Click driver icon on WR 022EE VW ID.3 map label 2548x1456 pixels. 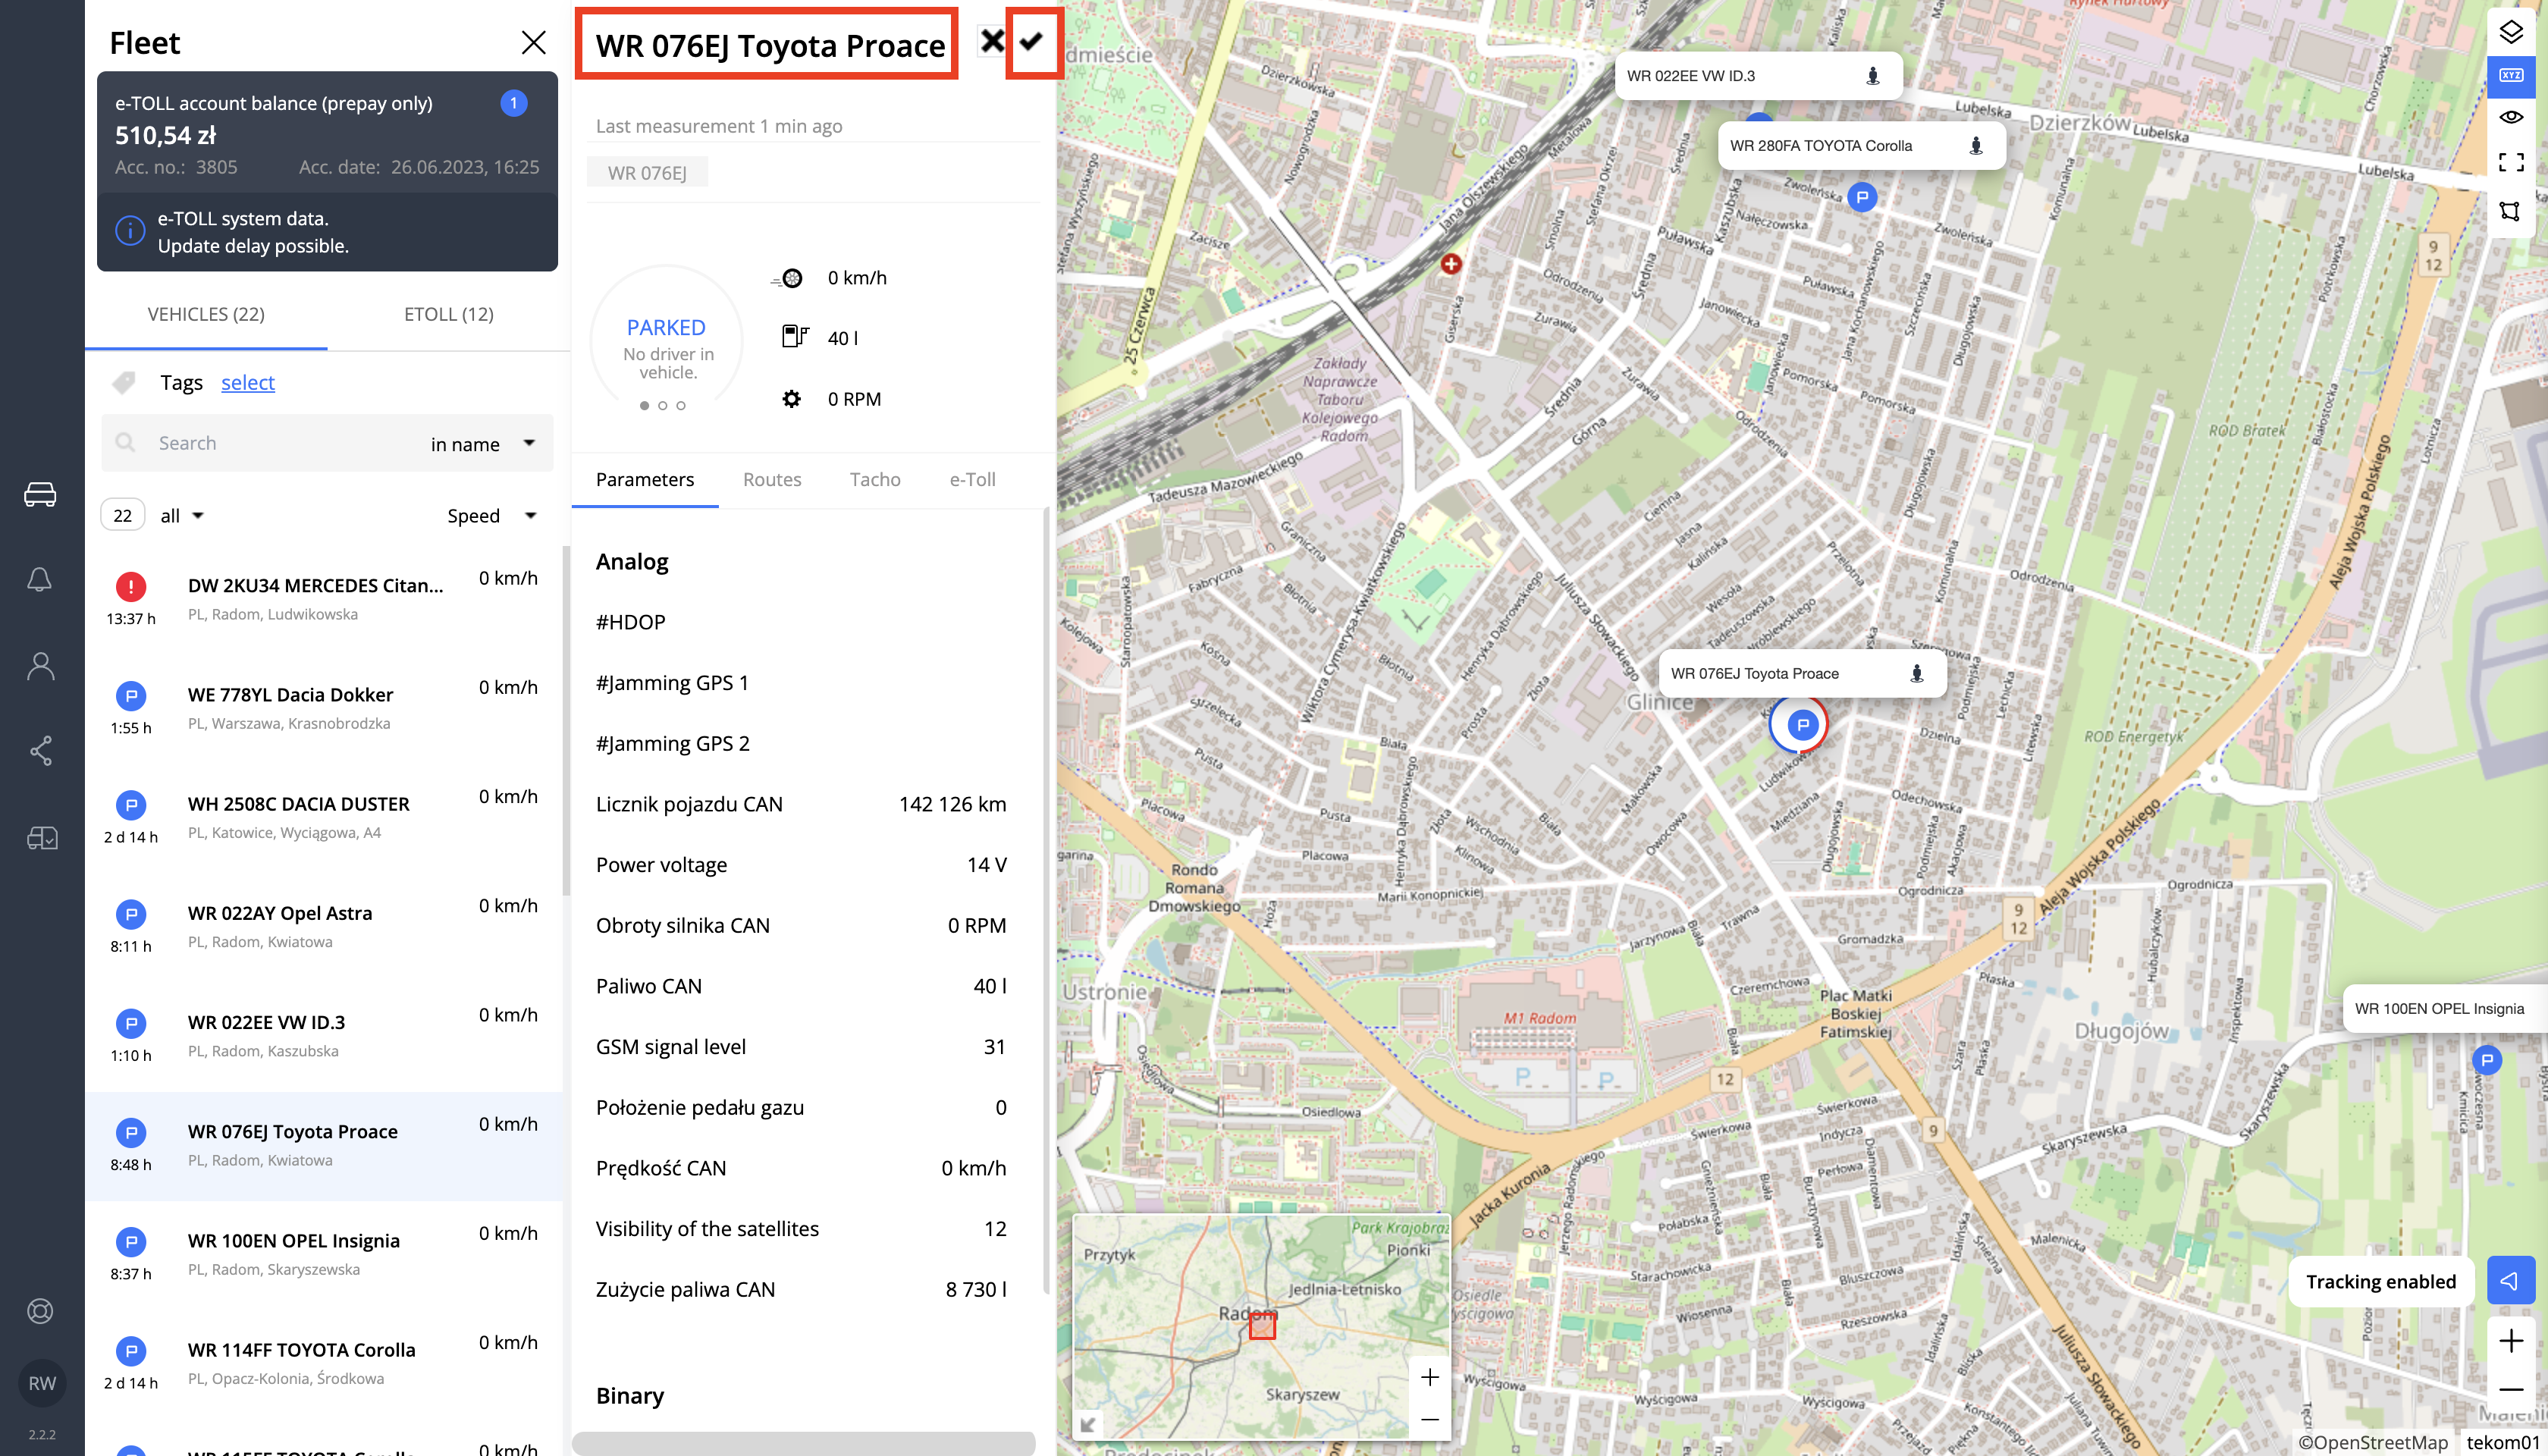pyautogui.click(x=1873, y=76)
